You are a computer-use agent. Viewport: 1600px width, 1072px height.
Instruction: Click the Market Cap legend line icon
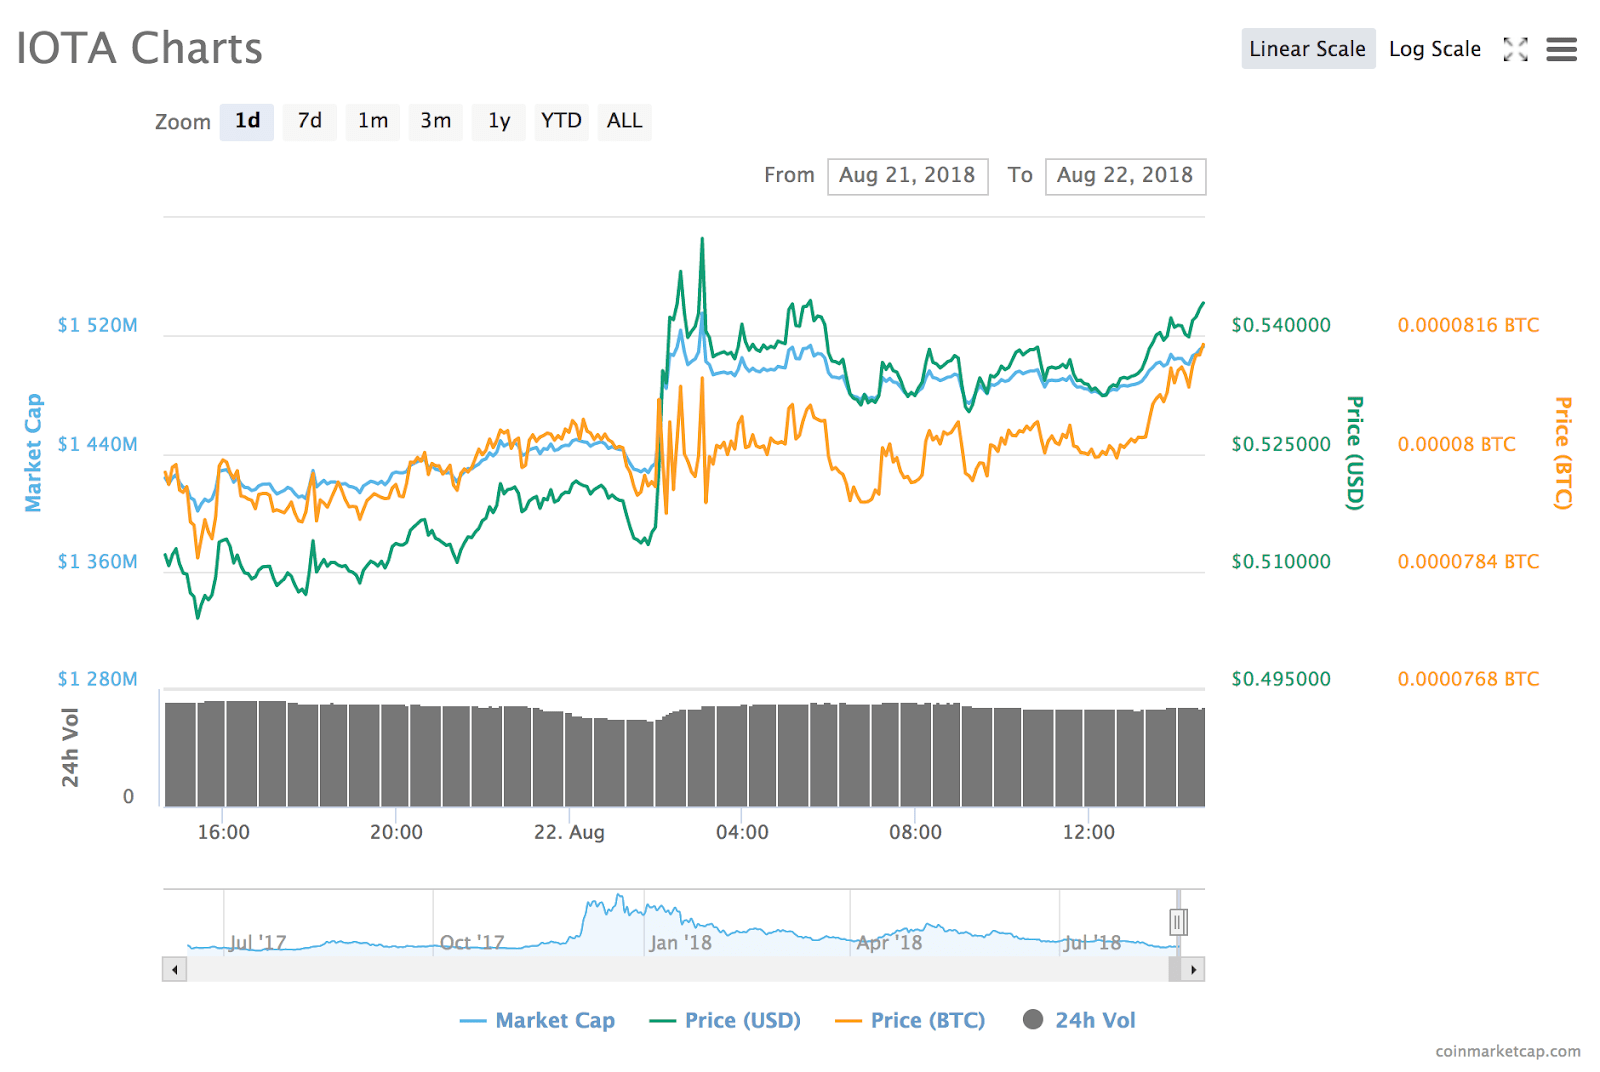click(x=471, y=1020)
